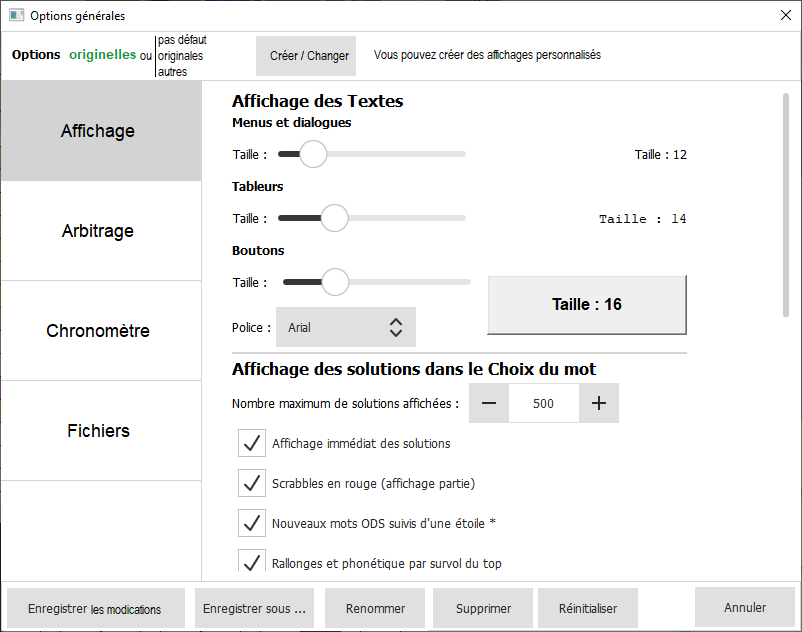This screenshot has width=802, height=632.
Task: Toggle Rallonges et phonétique par survol checkbox
Action: (252, 562)
